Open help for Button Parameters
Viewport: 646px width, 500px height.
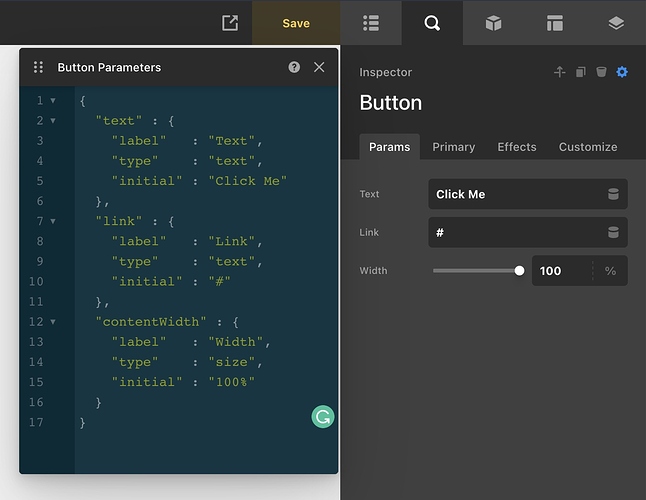pyautogui.click(x=294, y=67)
